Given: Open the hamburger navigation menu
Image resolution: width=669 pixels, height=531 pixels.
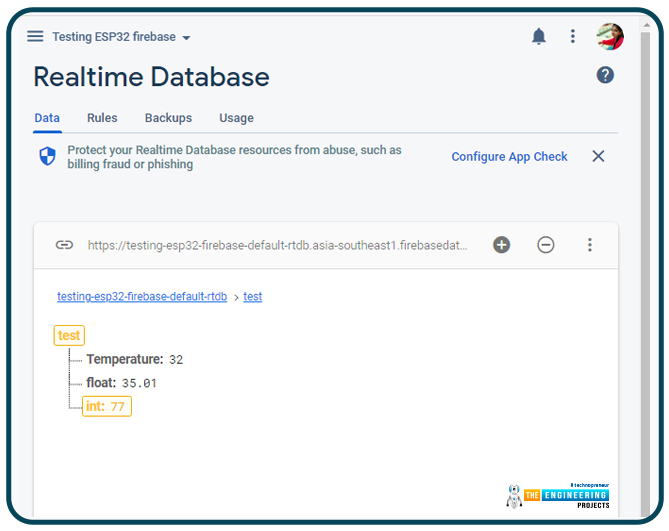Looking at the screenshot, I should 35,37.
